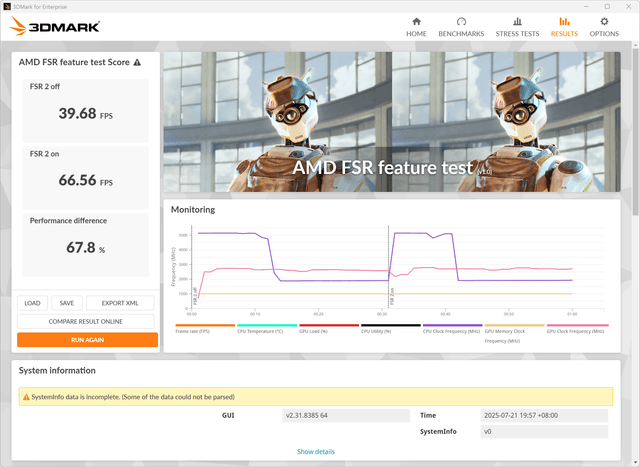This screenshot has width=640, height=467.
Task: Switch to STRESS TESTS tab label
Action: [517, 34]
